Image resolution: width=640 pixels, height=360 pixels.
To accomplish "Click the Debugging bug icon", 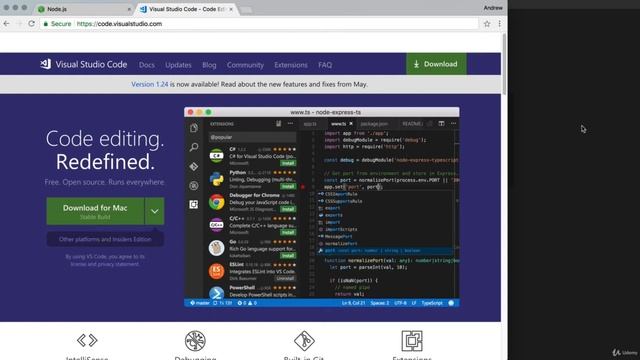I will click(195, 341).
